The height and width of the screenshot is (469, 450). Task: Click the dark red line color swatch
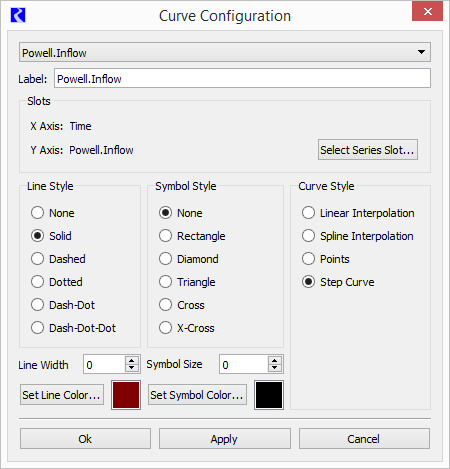tap(126, 395)
